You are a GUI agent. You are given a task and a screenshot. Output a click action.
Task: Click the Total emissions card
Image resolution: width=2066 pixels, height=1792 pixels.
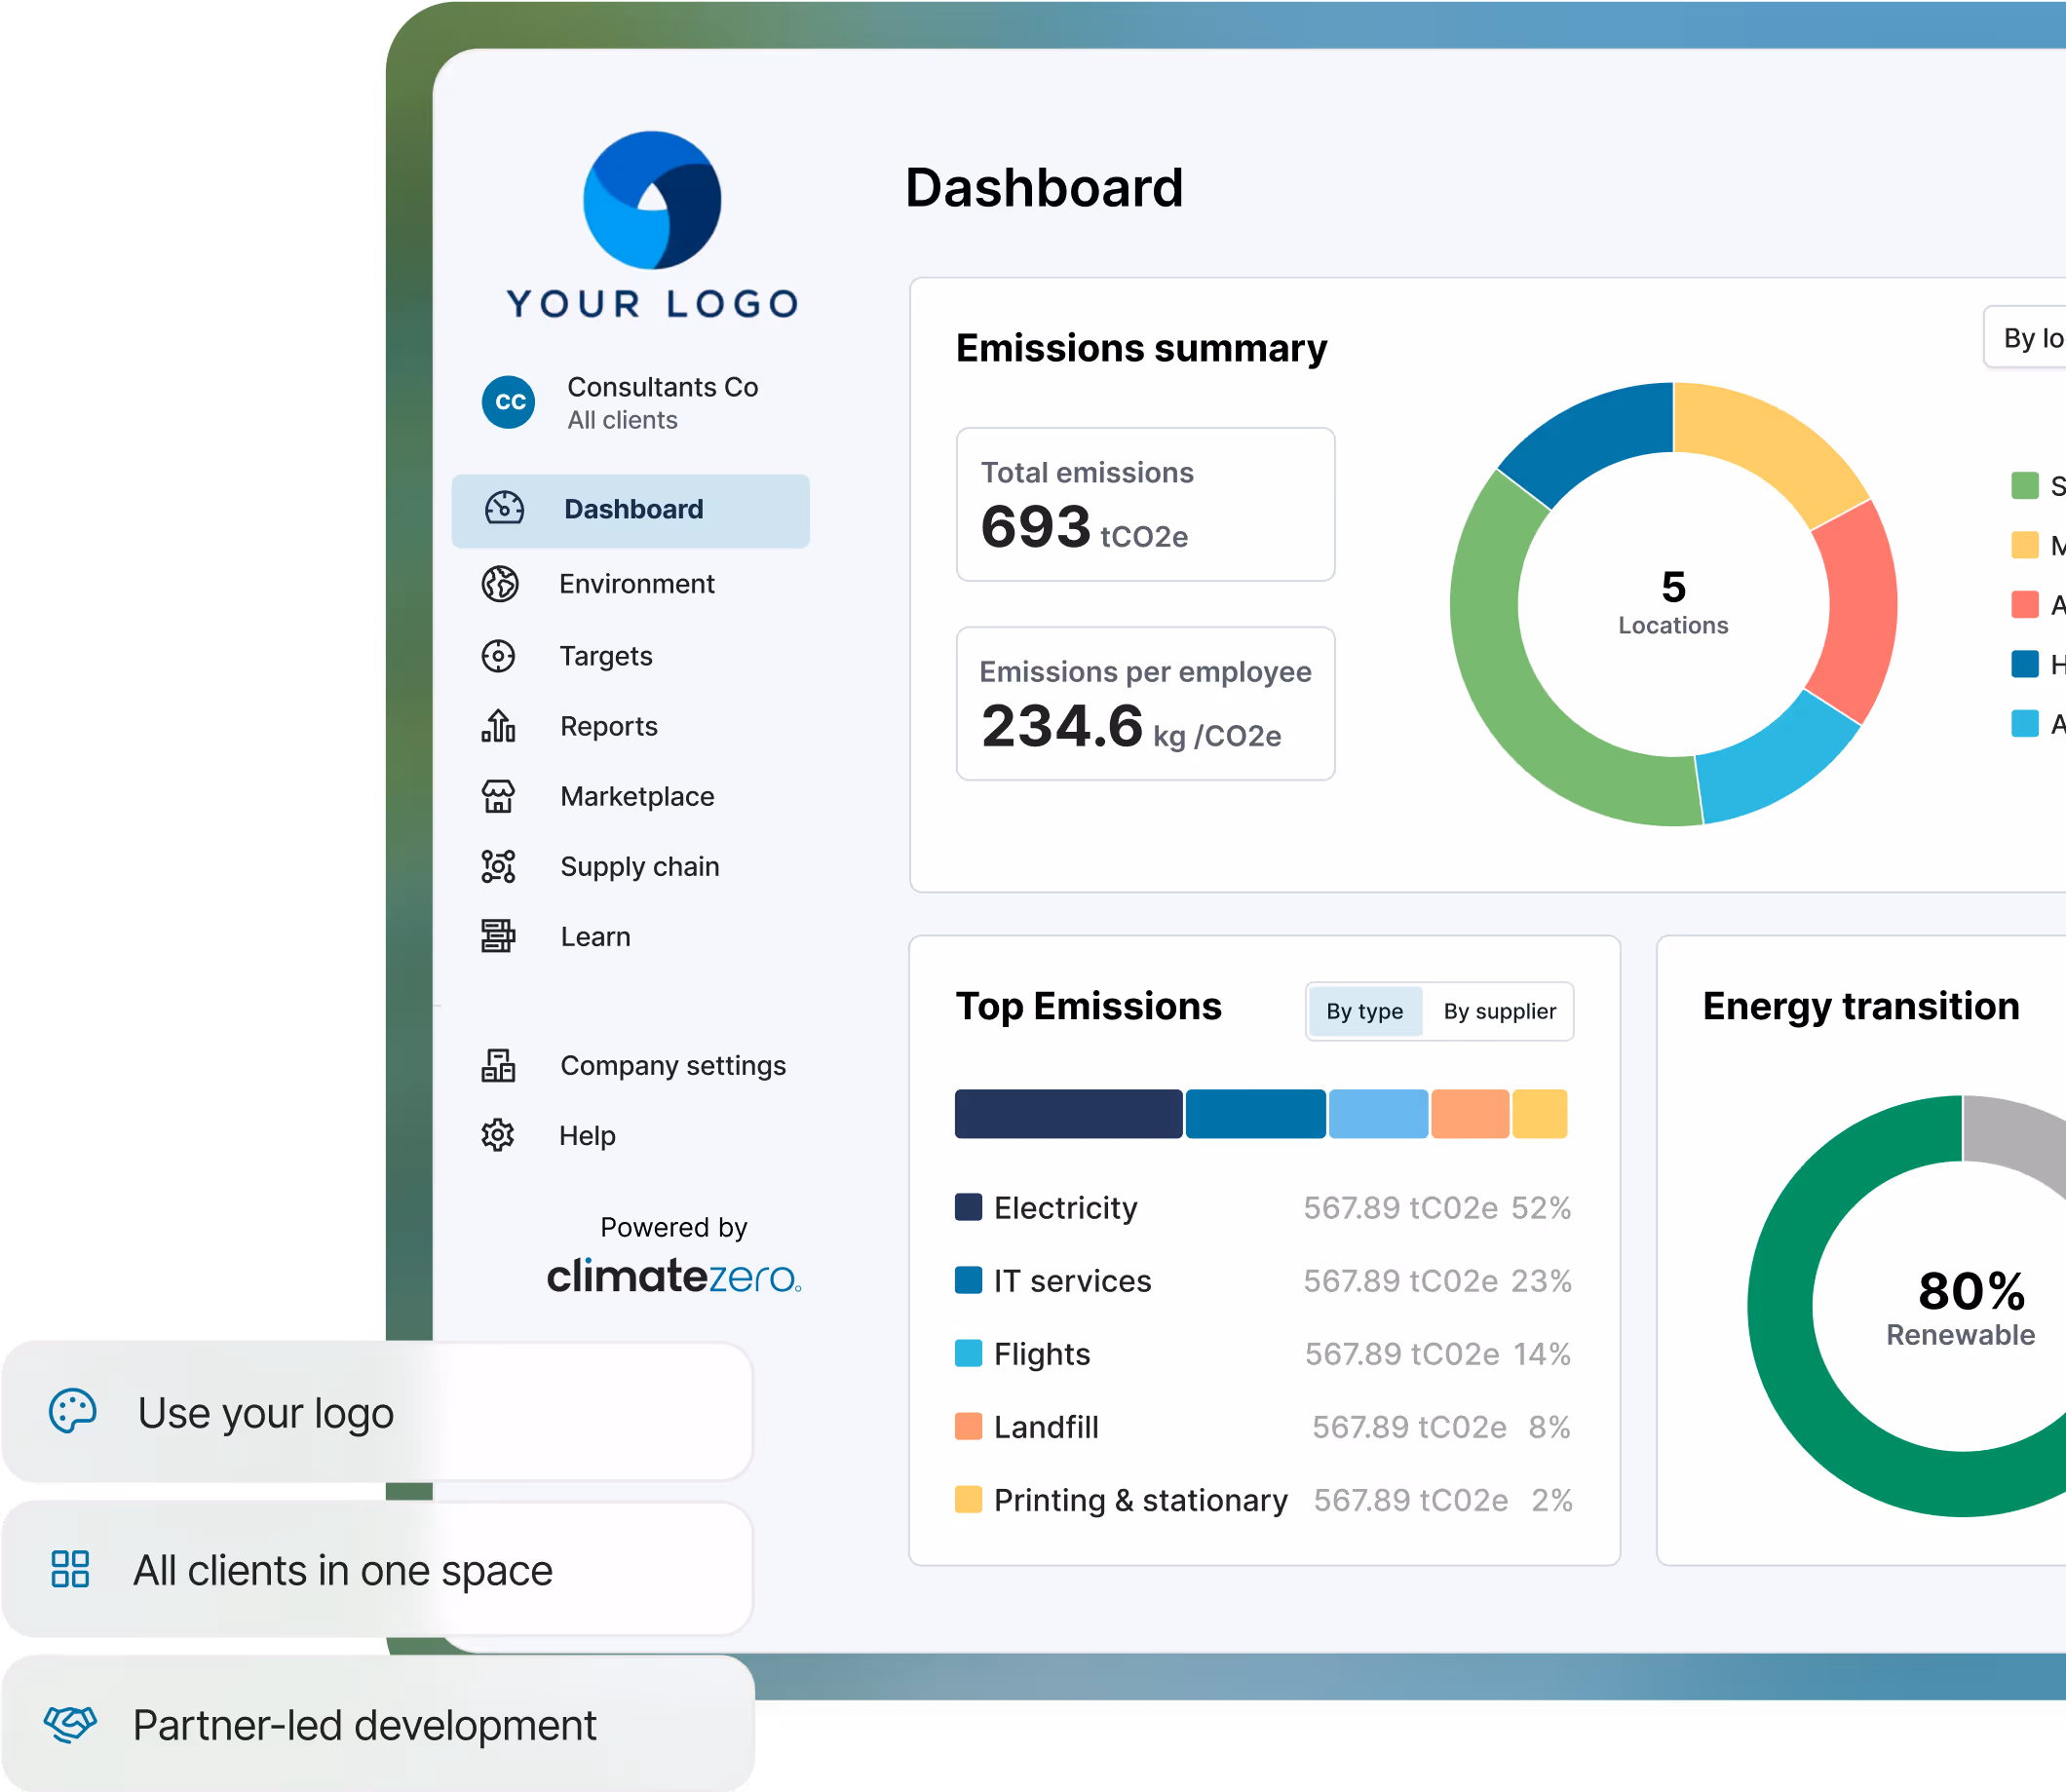(x=1145, y=504)
